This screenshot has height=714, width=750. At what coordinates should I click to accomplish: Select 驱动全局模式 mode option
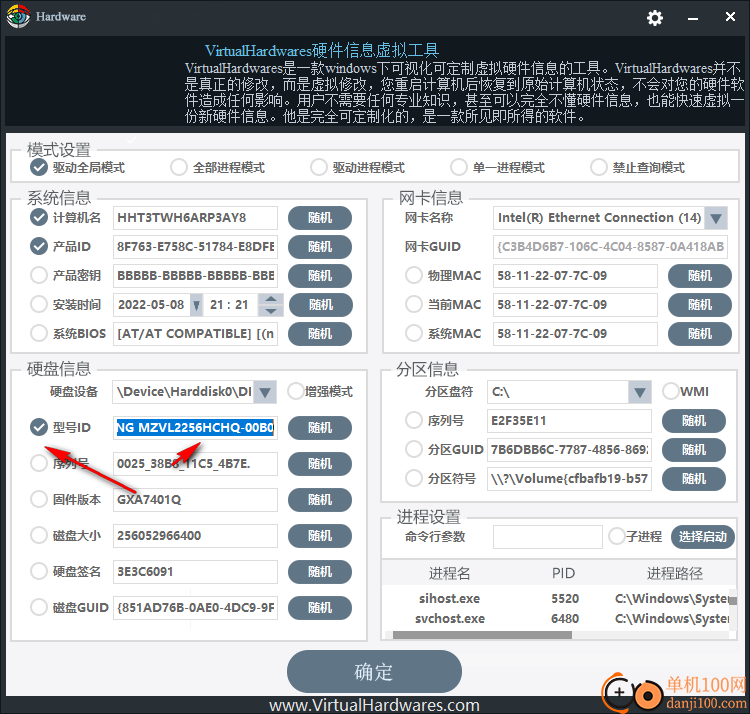click(x=39, y=167)
